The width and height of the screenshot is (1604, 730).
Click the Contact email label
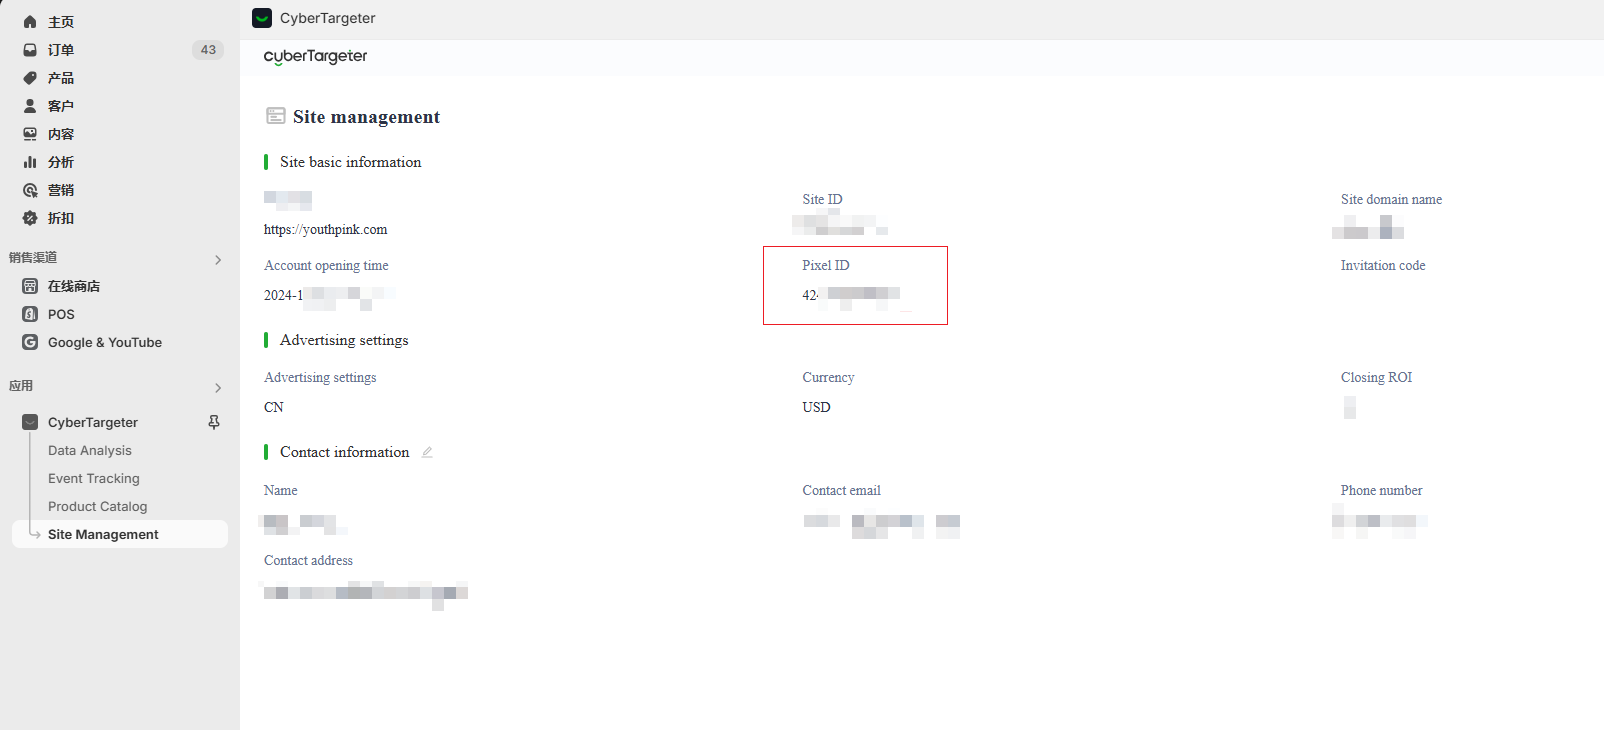841,490
